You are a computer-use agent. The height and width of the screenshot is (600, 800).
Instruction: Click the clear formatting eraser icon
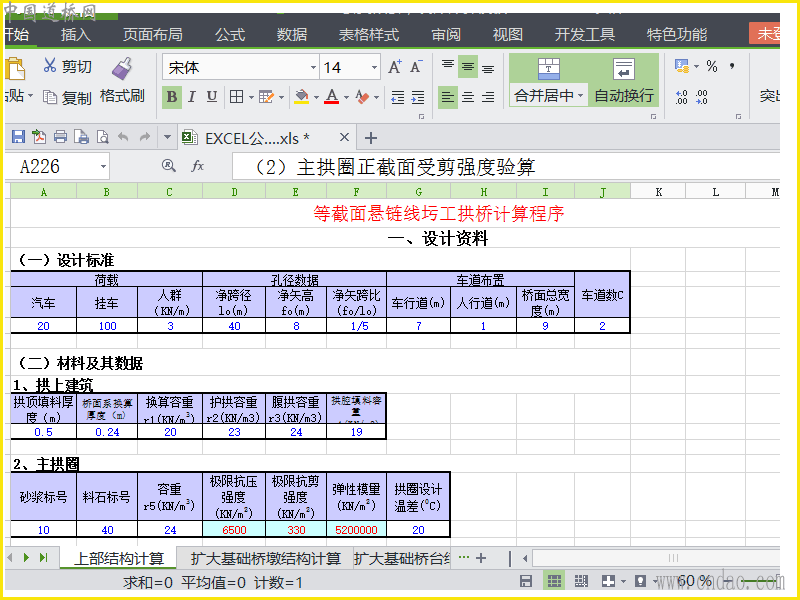tap(362, 96)
